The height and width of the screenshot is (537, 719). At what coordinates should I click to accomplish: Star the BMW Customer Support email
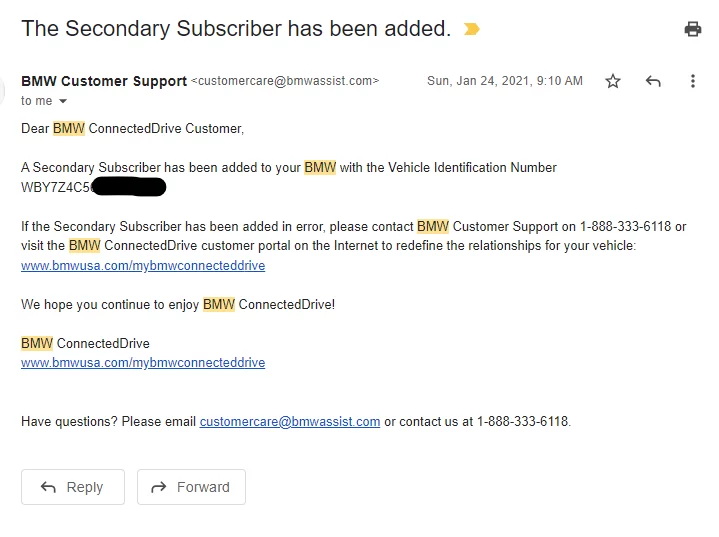(613, 81)
